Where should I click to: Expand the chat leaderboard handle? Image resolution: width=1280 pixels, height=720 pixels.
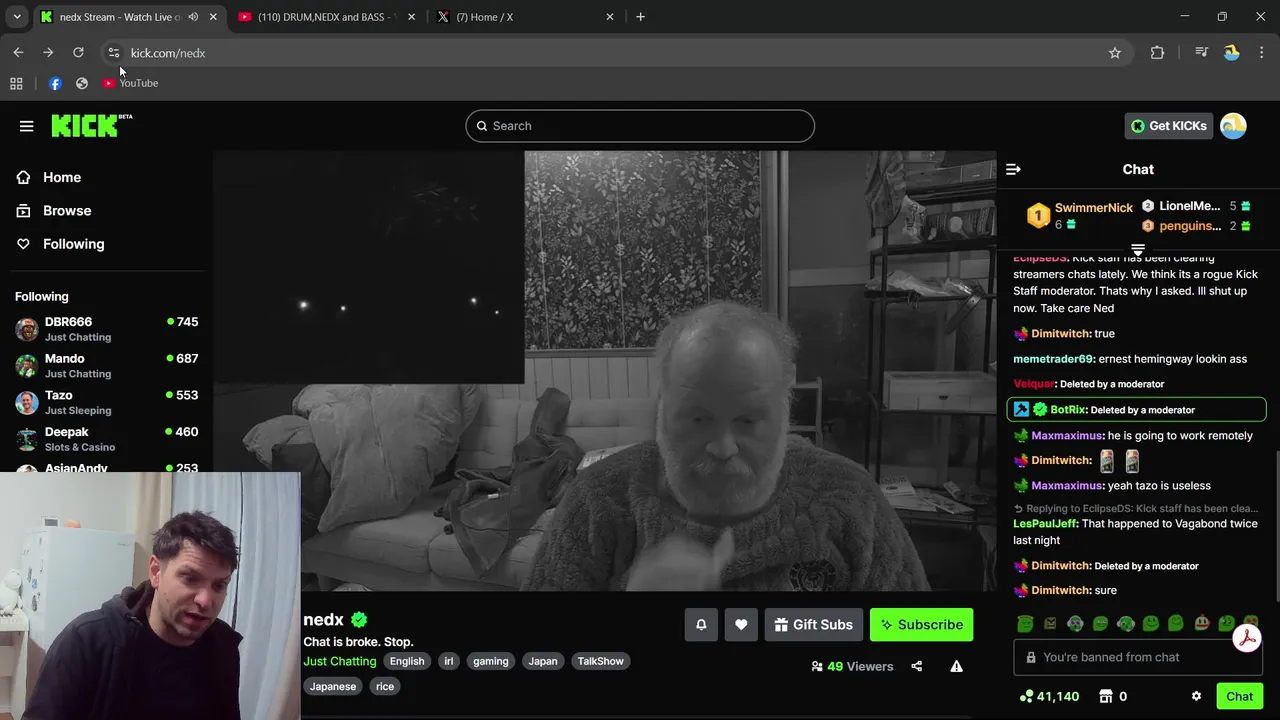1138,249
